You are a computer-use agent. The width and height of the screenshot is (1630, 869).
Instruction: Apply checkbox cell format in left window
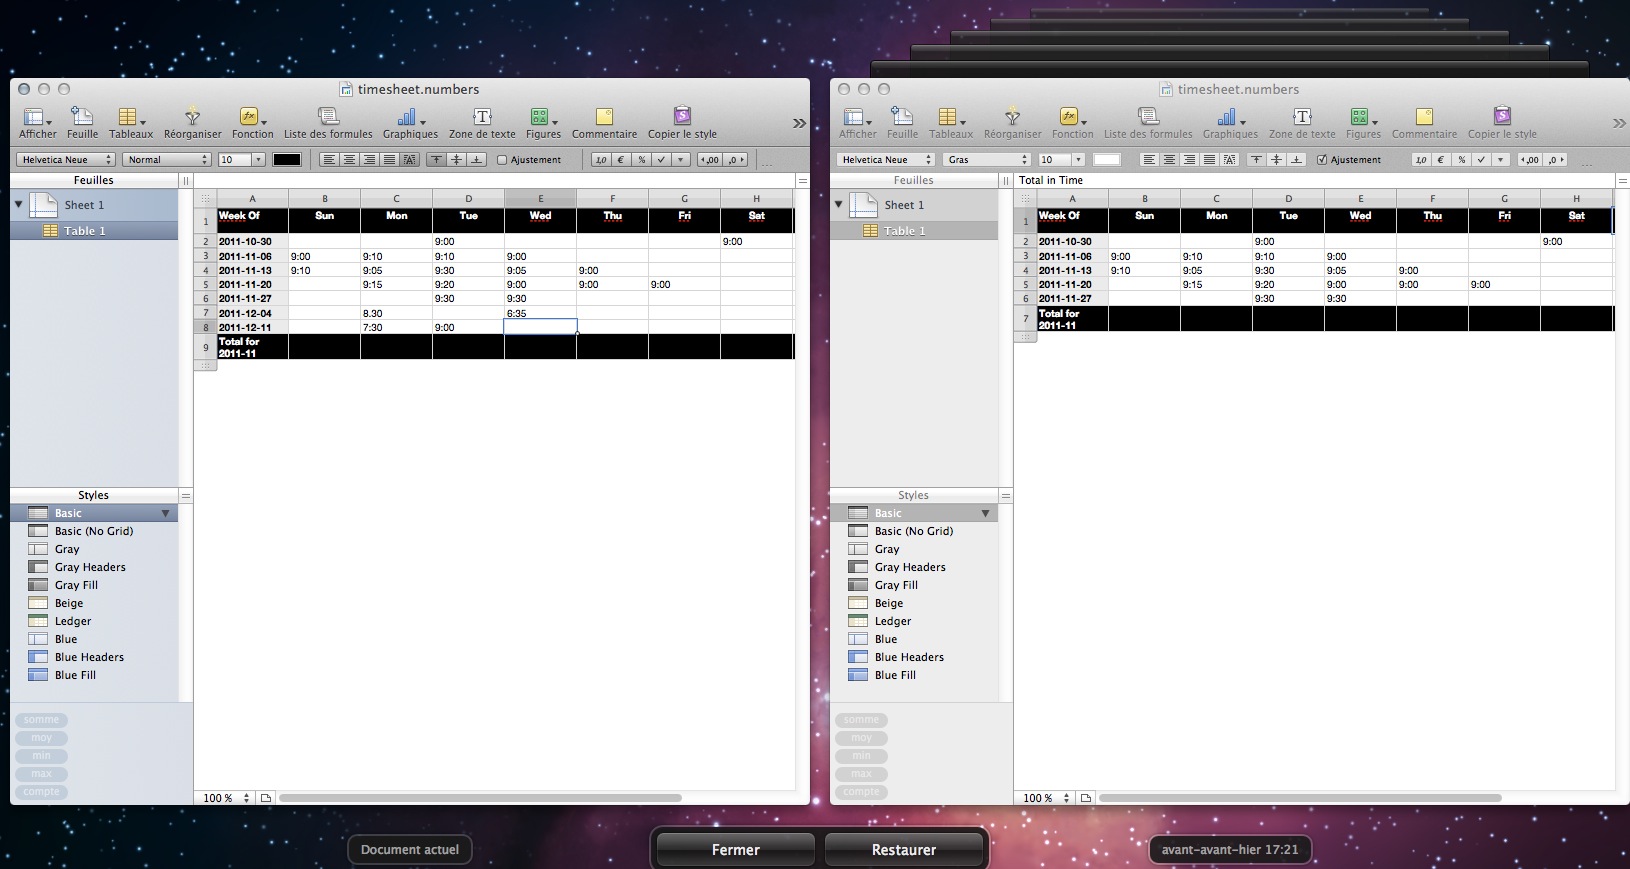[x=661, y=160]
